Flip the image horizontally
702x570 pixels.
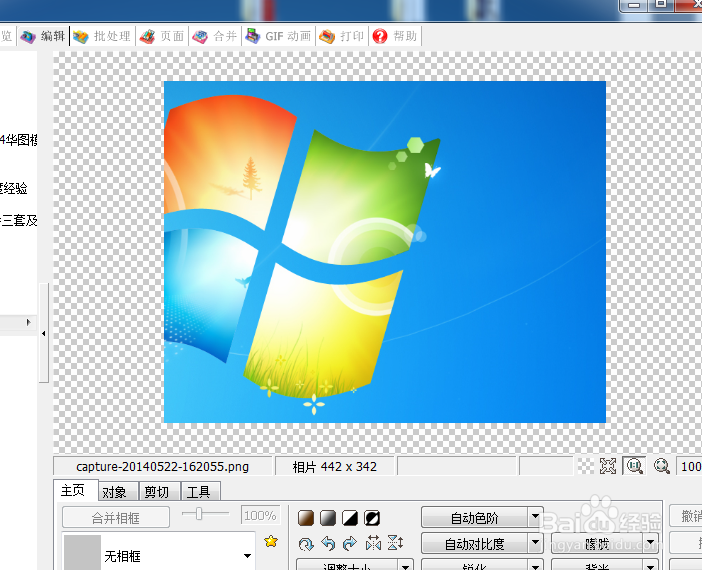(373, 544)
